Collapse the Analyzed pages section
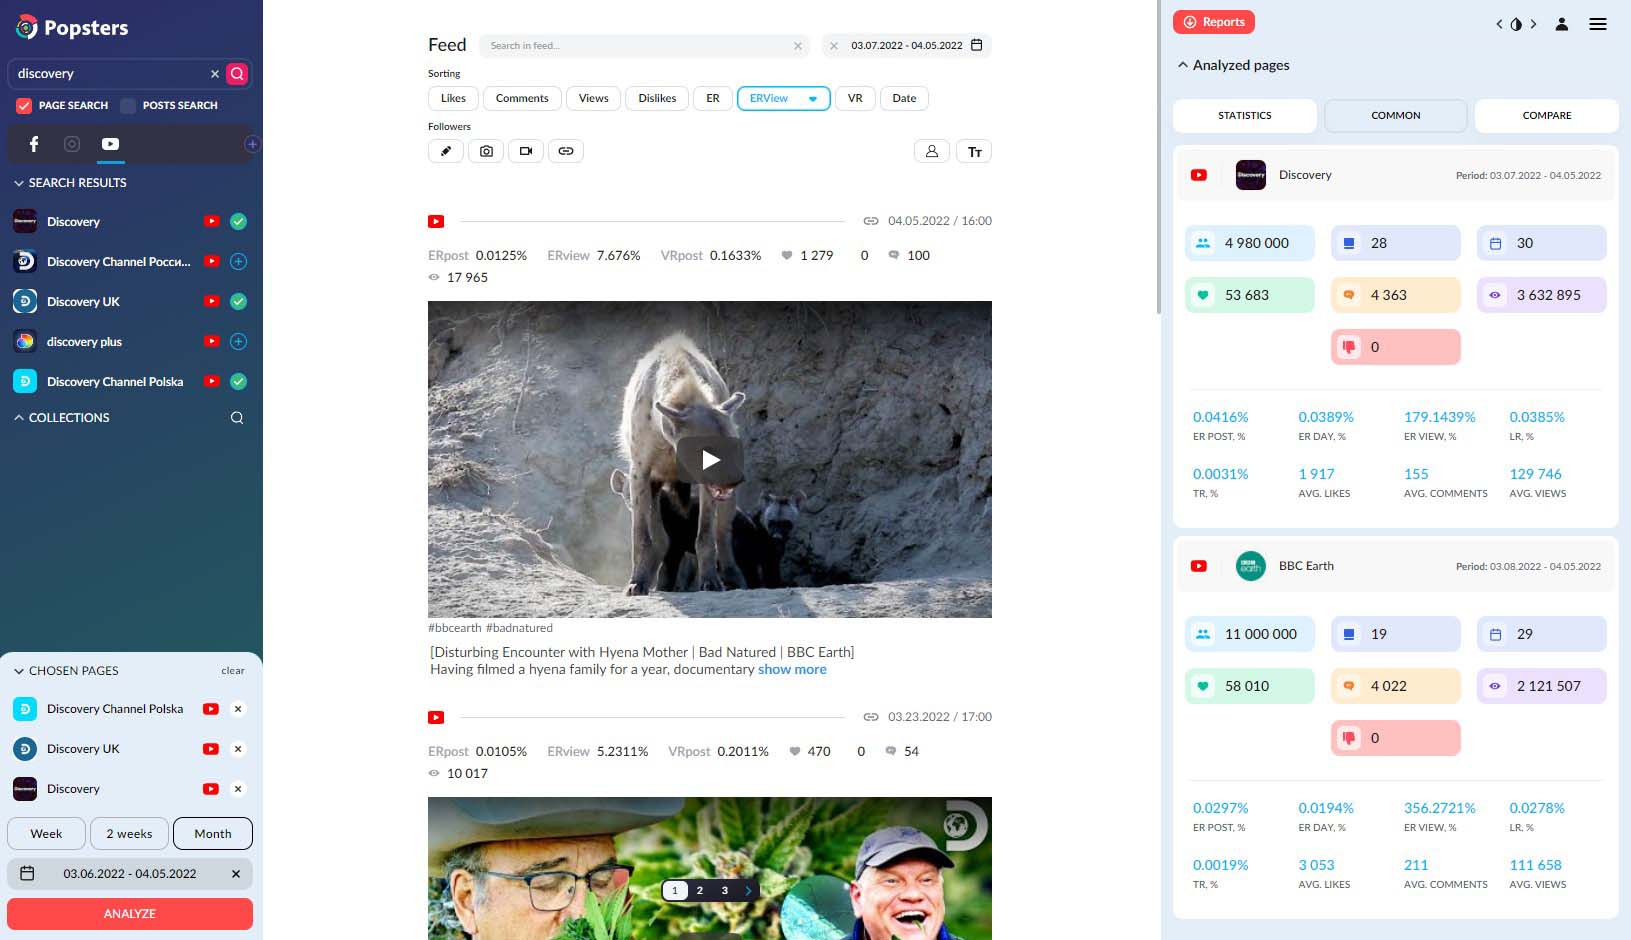Image resolution: width=1631 pixels, height=940 pixels. pyautogui.click(x=1183, y=65)
